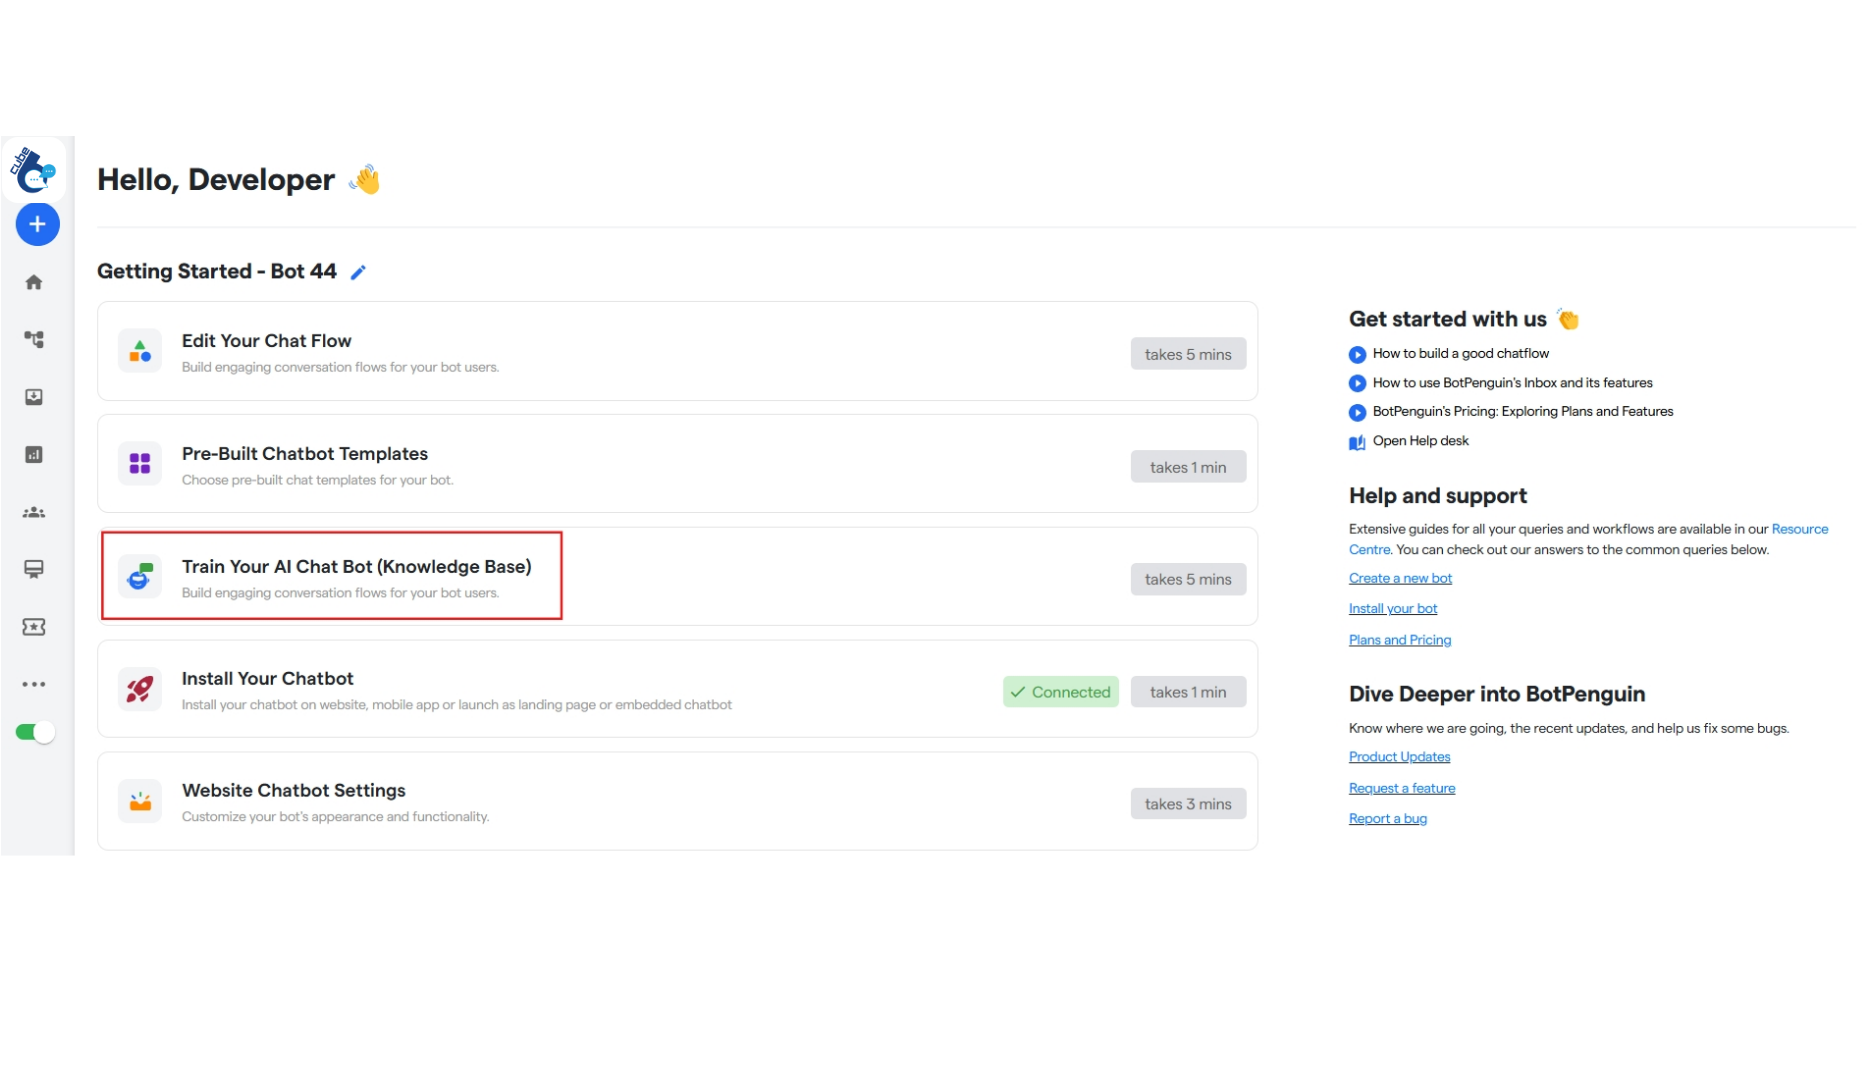Open Edit Your Chat Flow title
The width and height of the screenshot is (1866, 1080).
click(x=266, y=341)
